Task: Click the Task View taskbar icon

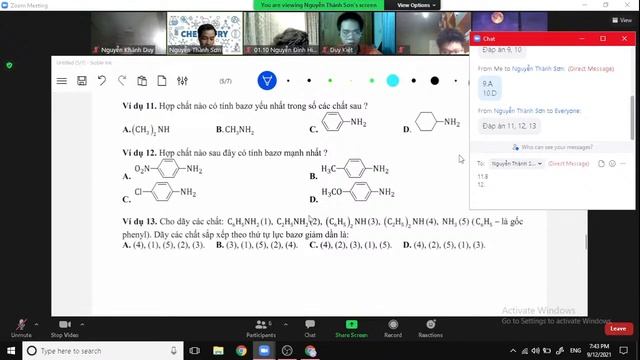Action: pos(195,351)
